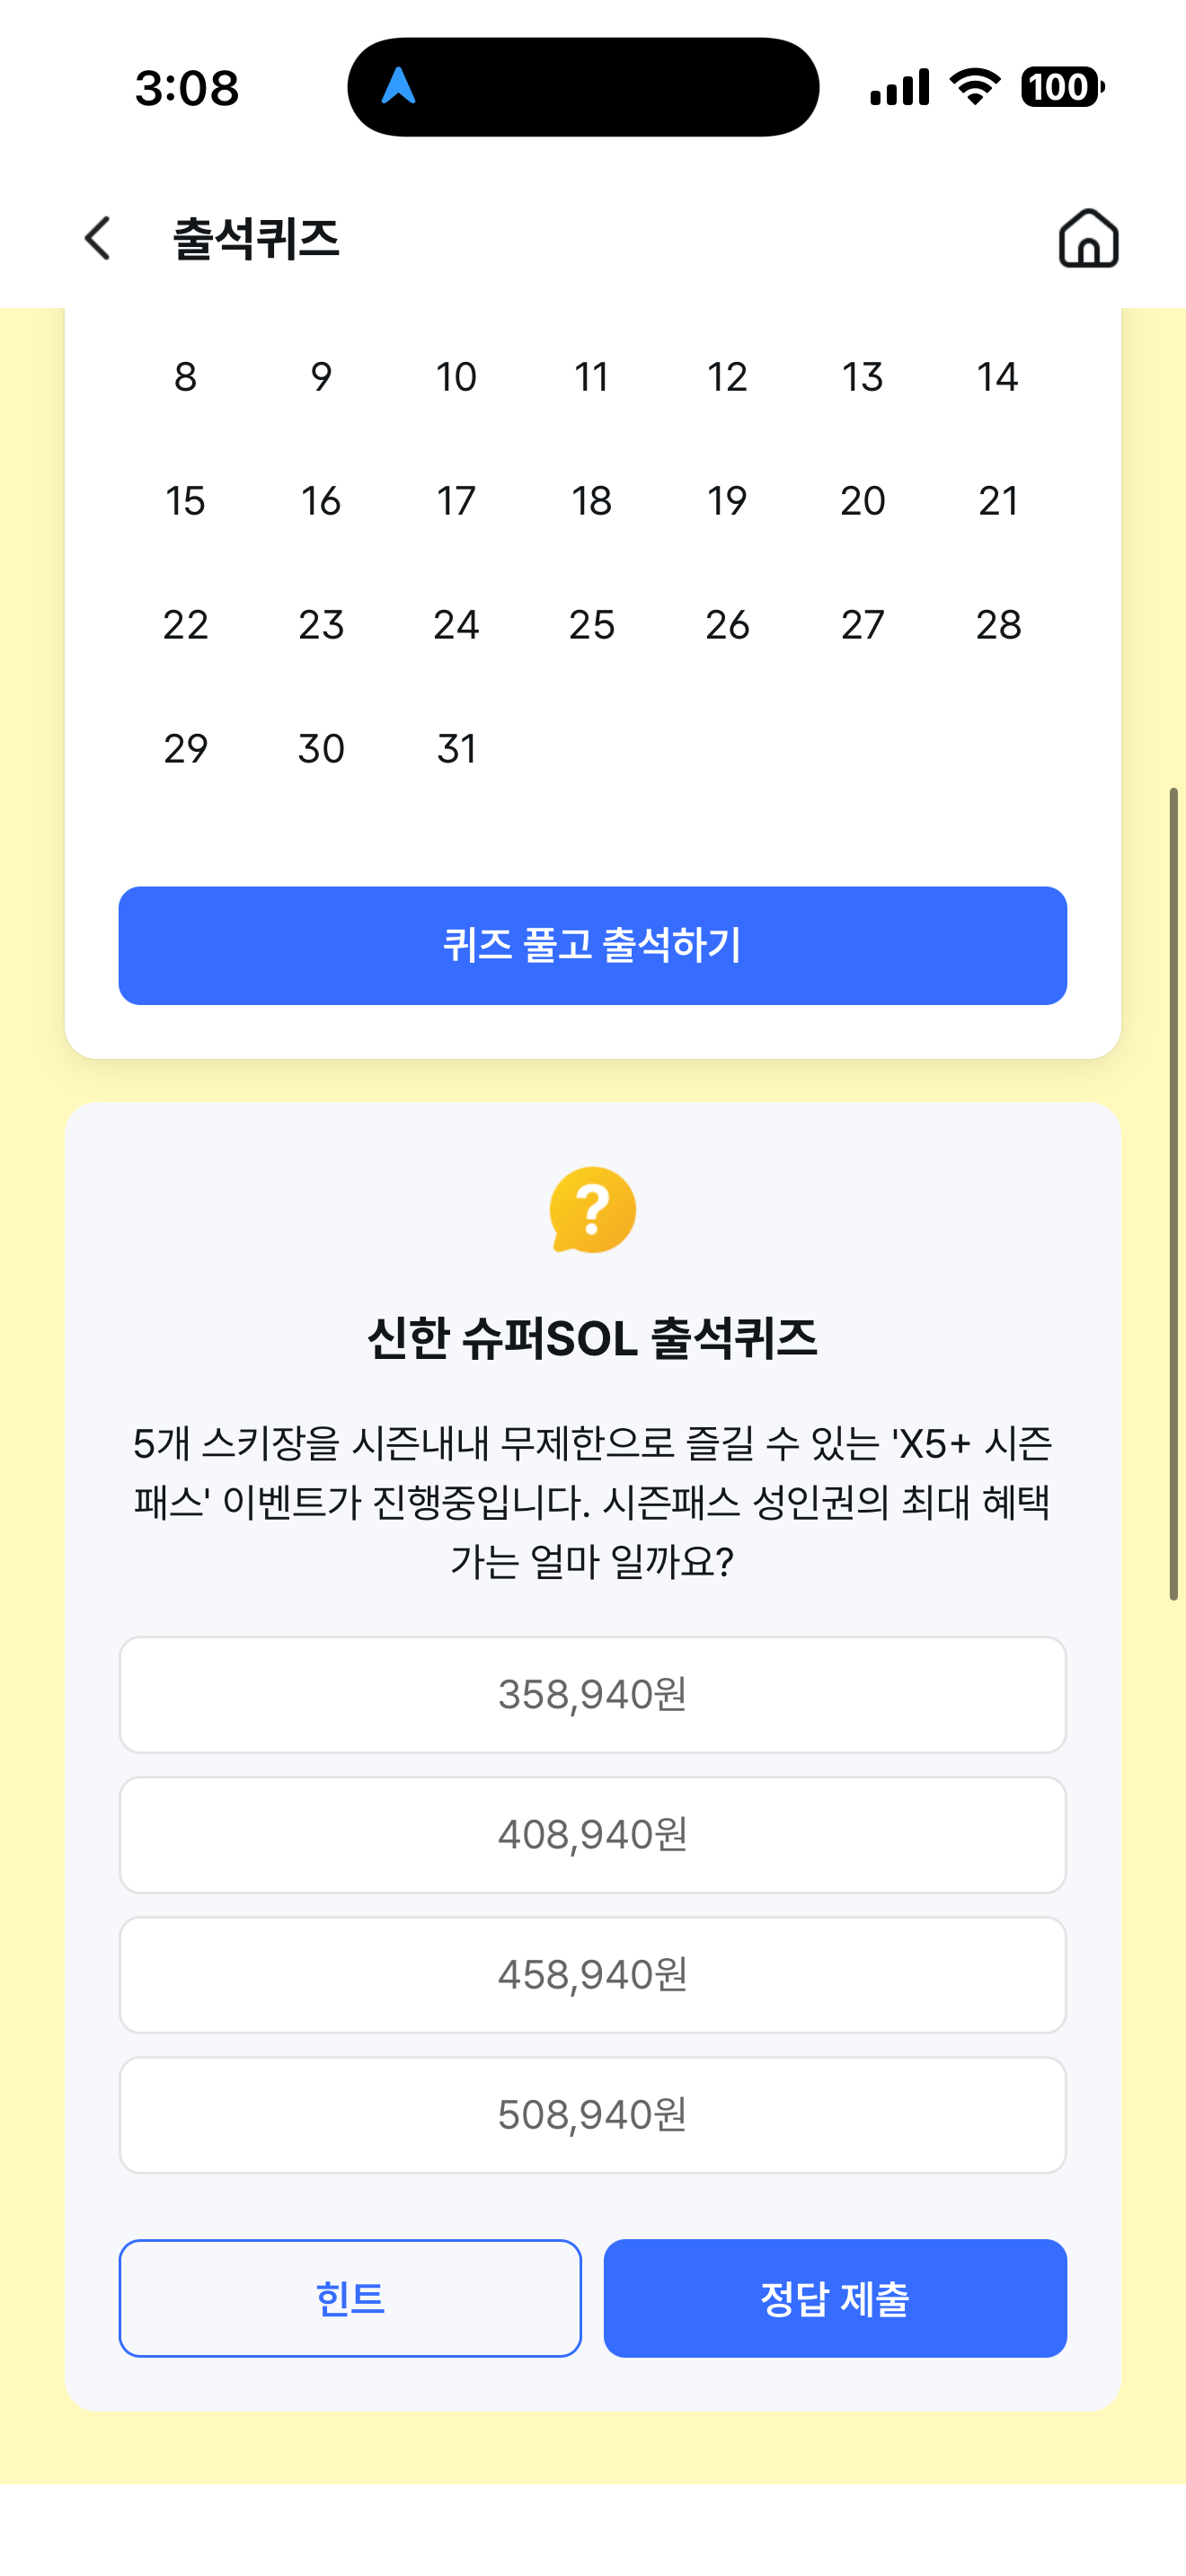Tap calendar date 8

[185, 377]
